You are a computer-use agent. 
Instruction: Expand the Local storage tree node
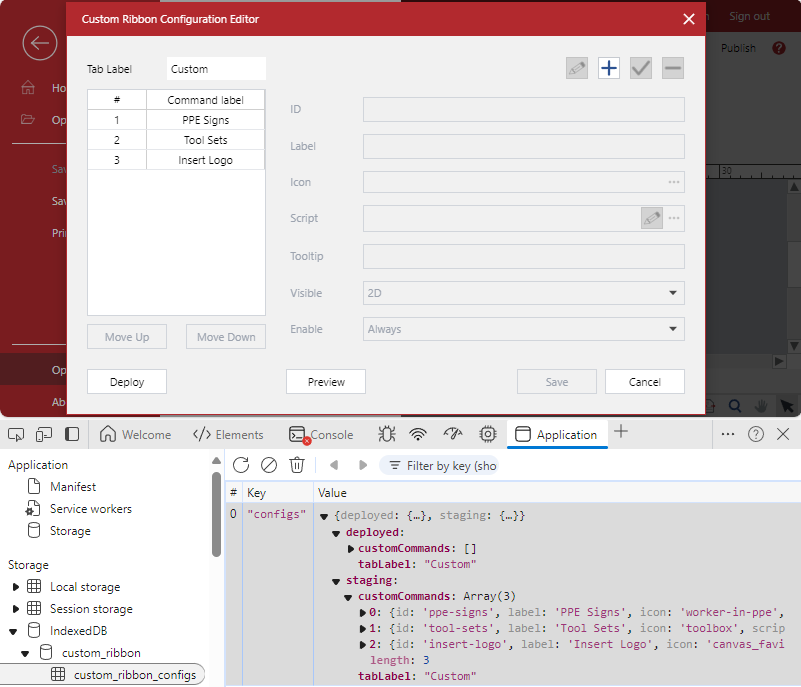[x=16, y=587]
